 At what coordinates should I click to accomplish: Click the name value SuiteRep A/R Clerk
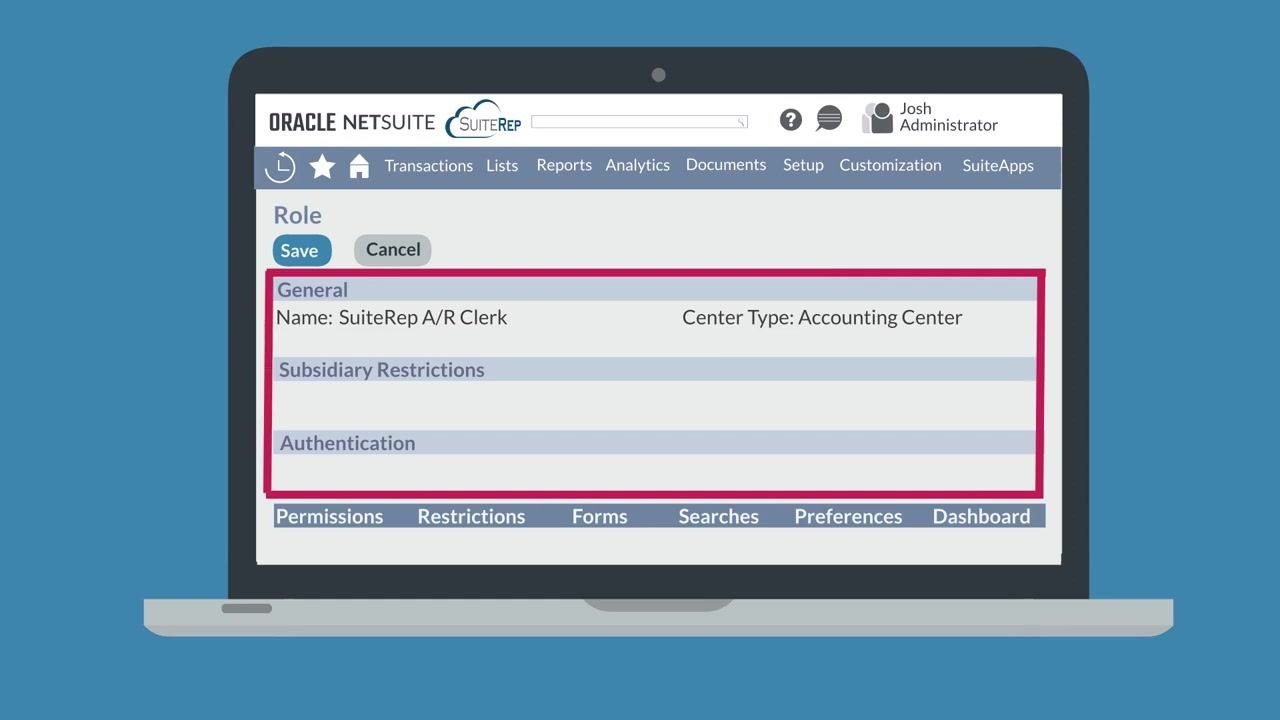(423, 317)
